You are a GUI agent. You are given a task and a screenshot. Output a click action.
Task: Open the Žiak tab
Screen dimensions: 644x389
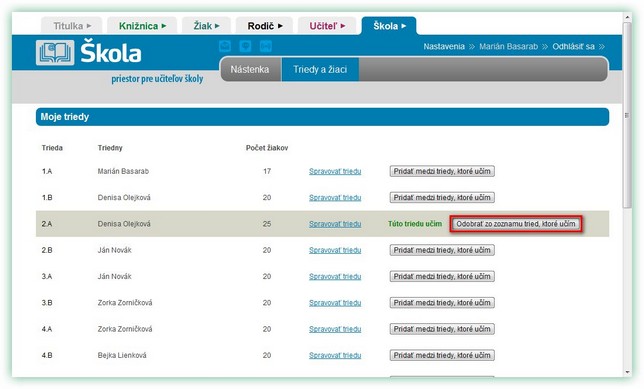(x=206, y=26)
